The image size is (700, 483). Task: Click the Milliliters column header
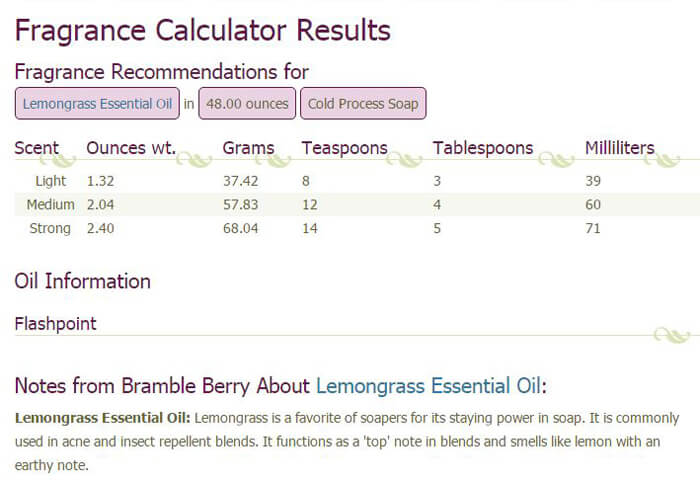point(619,148)
